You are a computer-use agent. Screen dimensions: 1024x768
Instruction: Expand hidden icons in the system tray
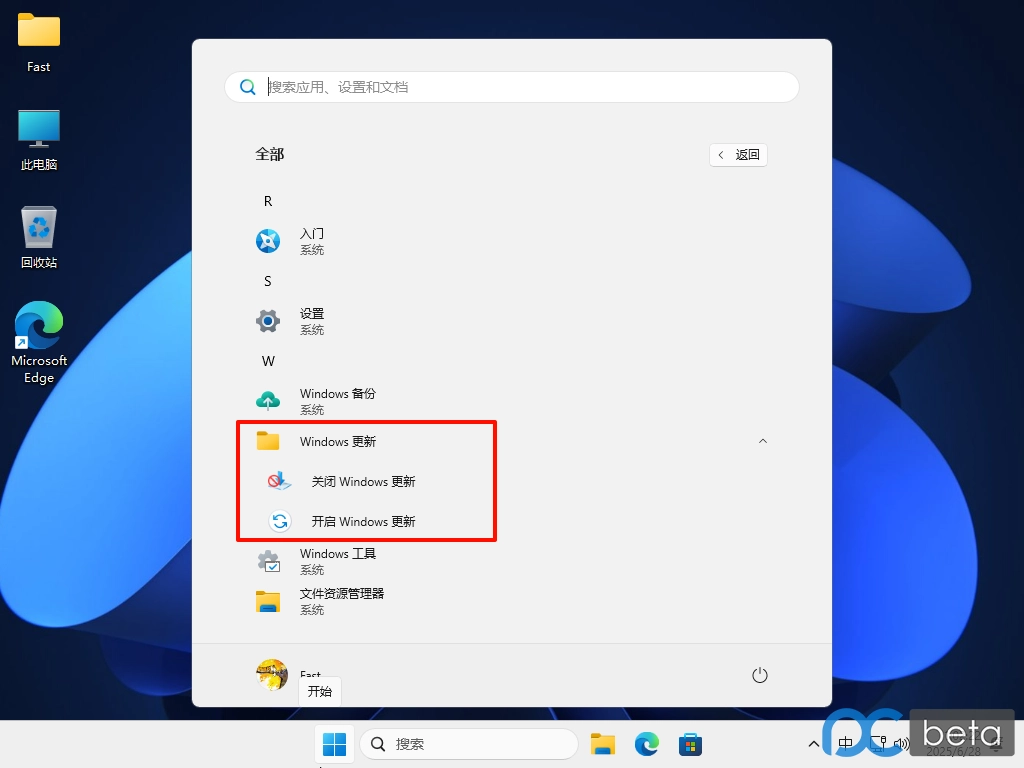(813, 744)
